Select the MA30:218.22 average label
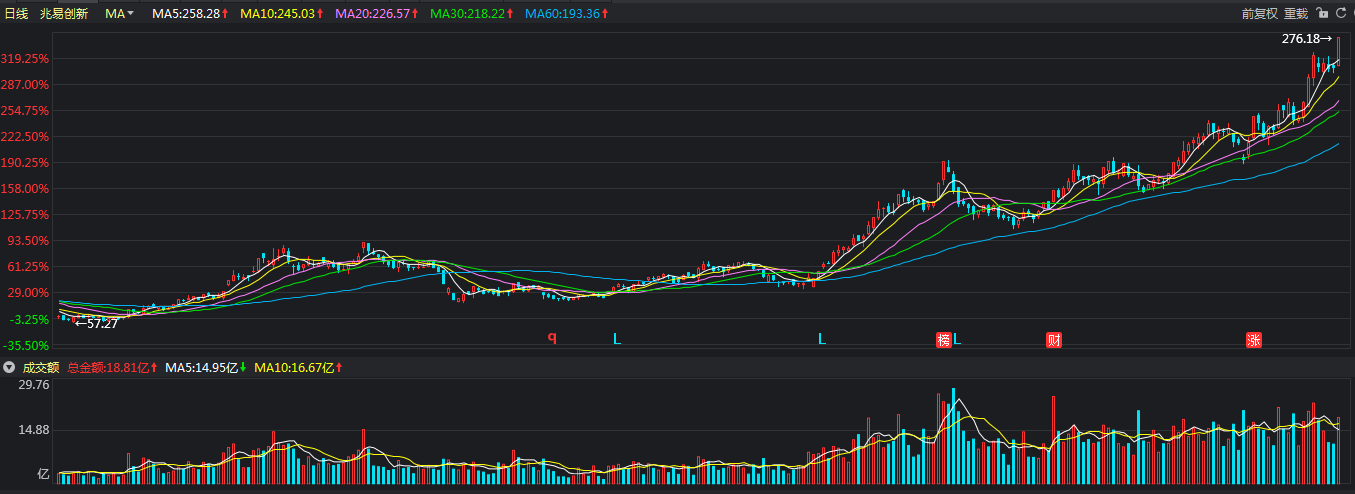 [470, 14]
